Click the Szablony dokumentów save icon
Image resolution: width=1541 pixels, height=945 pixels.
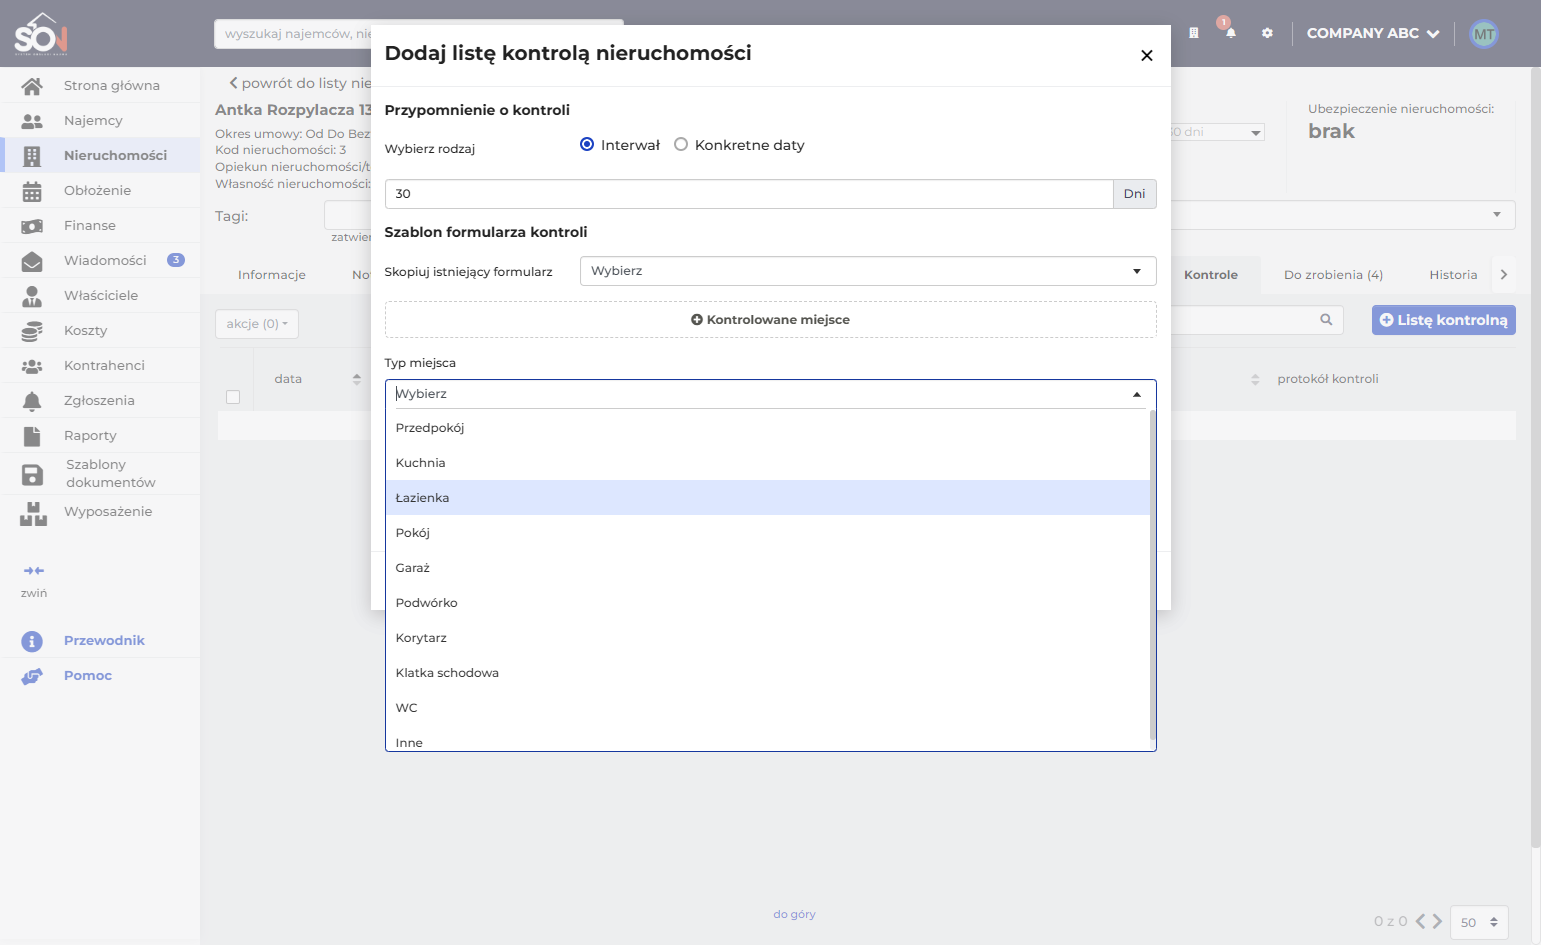click(x=32, y=474)
